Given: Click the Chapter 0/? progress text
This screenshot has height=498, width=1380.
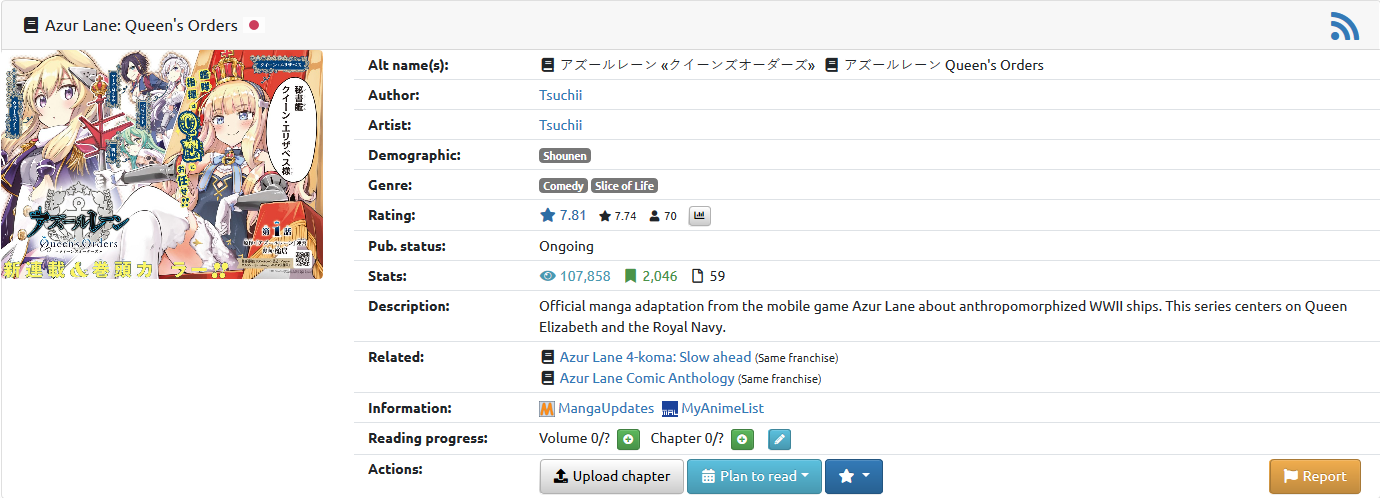Looking at the screenshot, I should pos(687,439).
